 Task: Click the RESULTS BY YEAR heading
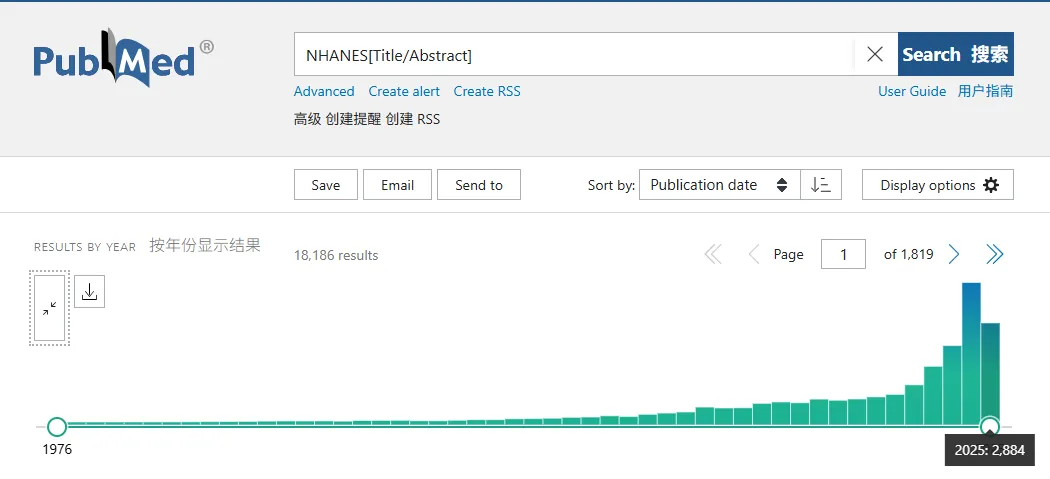(x=85, y=247)
